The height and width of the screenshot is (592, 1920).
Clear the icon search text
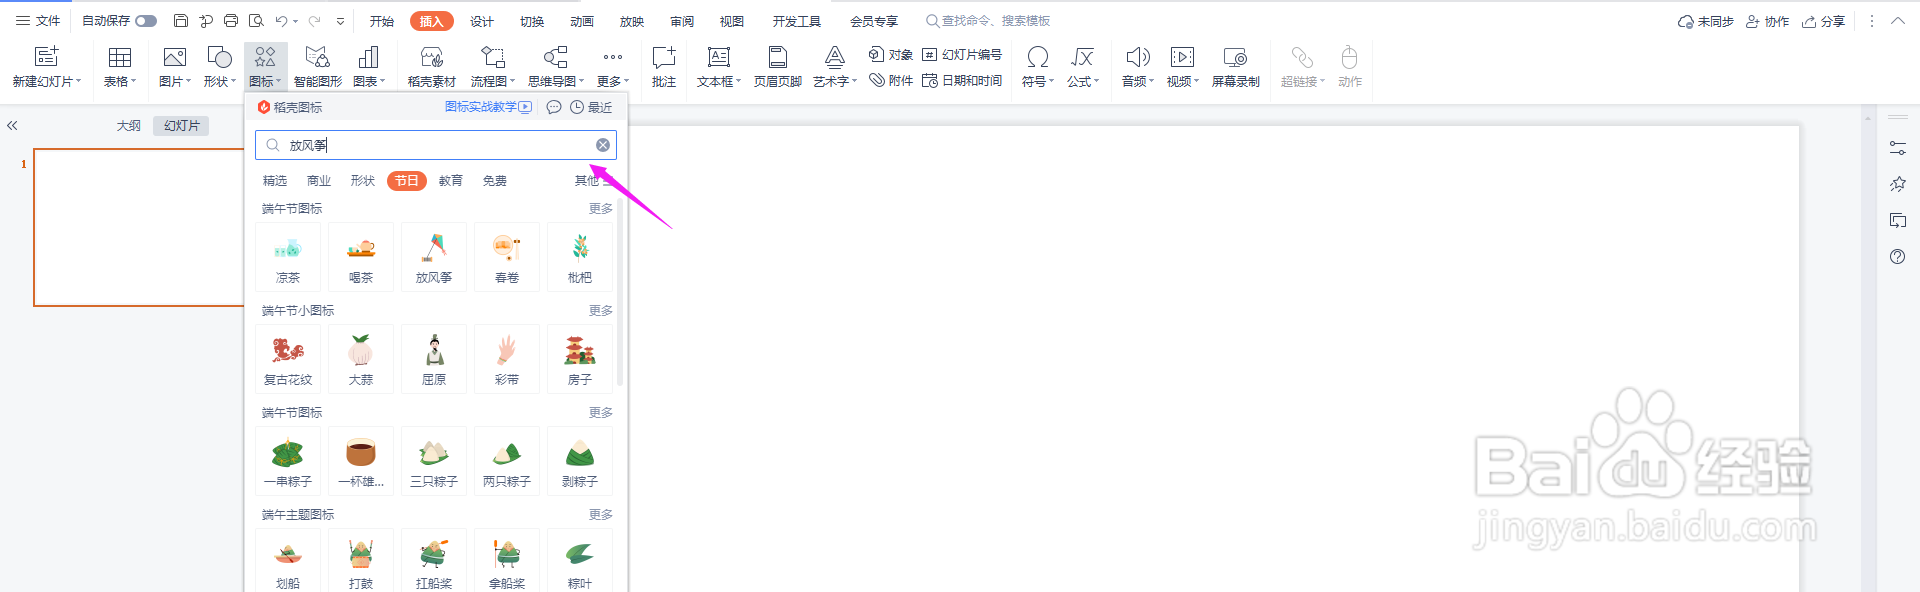603,145
